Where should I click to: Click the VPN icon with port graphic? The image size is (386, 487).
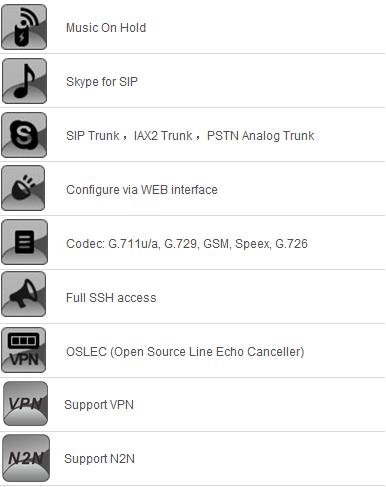click(x=23, y=350)
